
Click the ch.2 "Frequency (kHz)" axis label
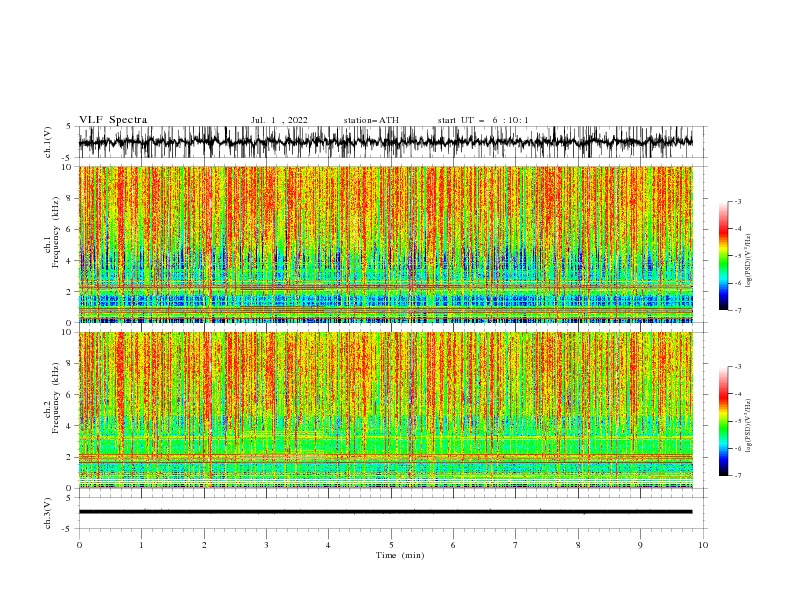[x=55, y=398]
